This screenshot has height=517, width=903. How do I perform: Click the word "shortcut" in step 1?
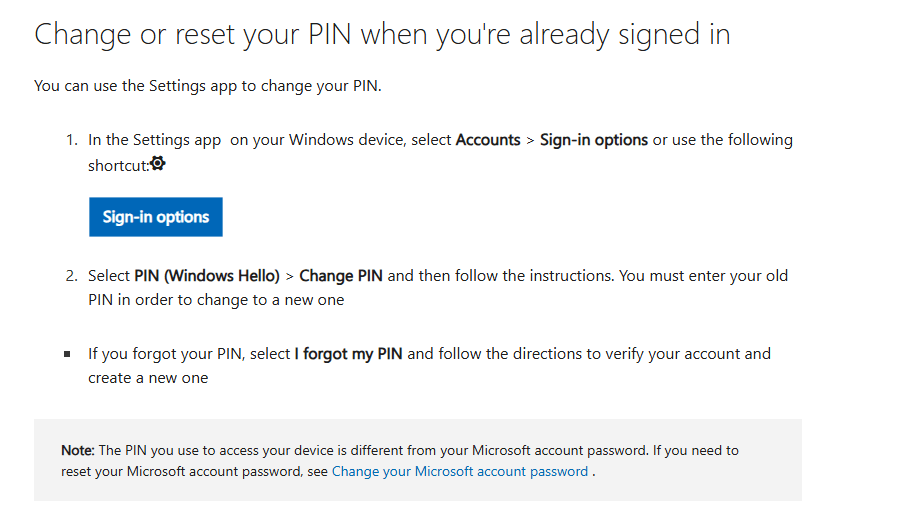click(117, 165)
